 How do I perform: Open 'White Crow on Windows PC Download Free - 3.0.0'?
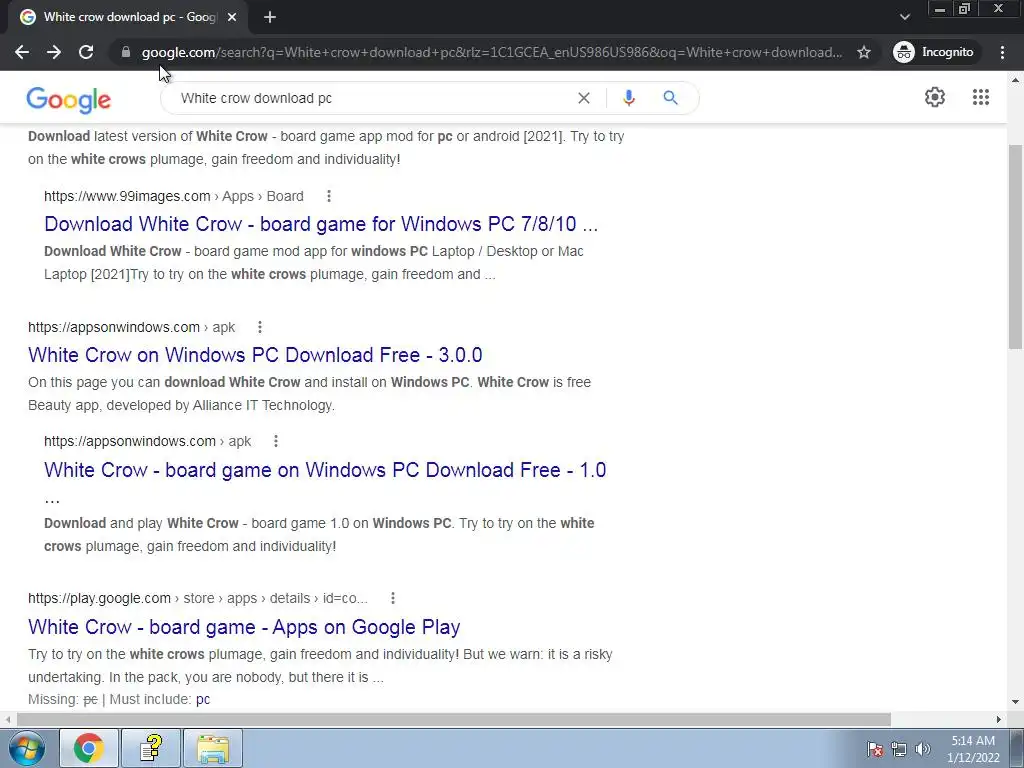(x=255, y=355)
